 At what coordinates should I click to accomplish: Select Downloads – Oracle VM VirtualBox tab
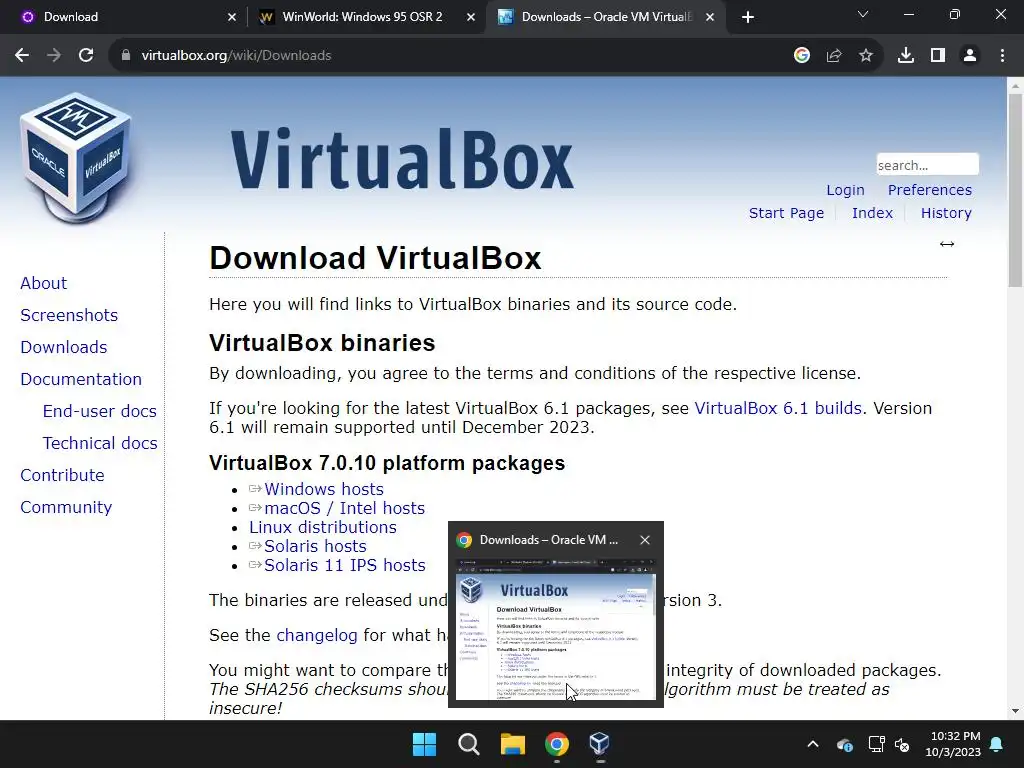click(x=604, y=17)
